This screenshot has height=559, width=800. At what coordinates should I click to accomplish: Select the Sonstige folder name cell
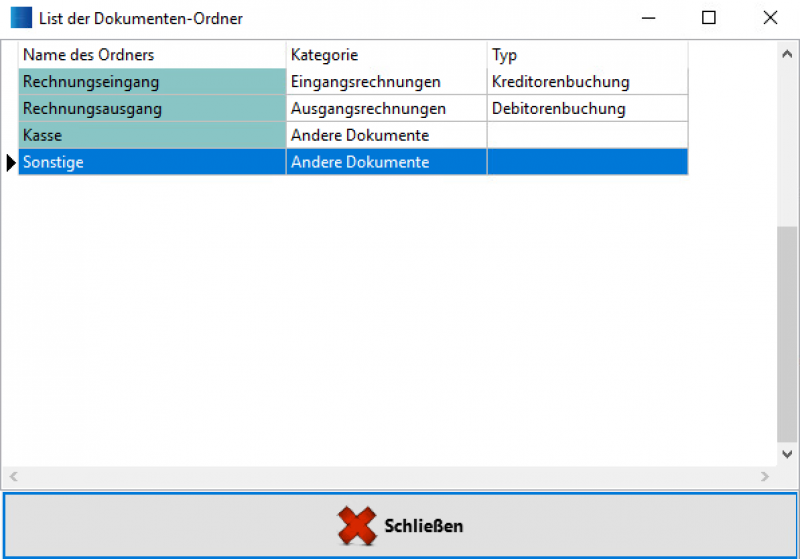[x=152, y=162]
